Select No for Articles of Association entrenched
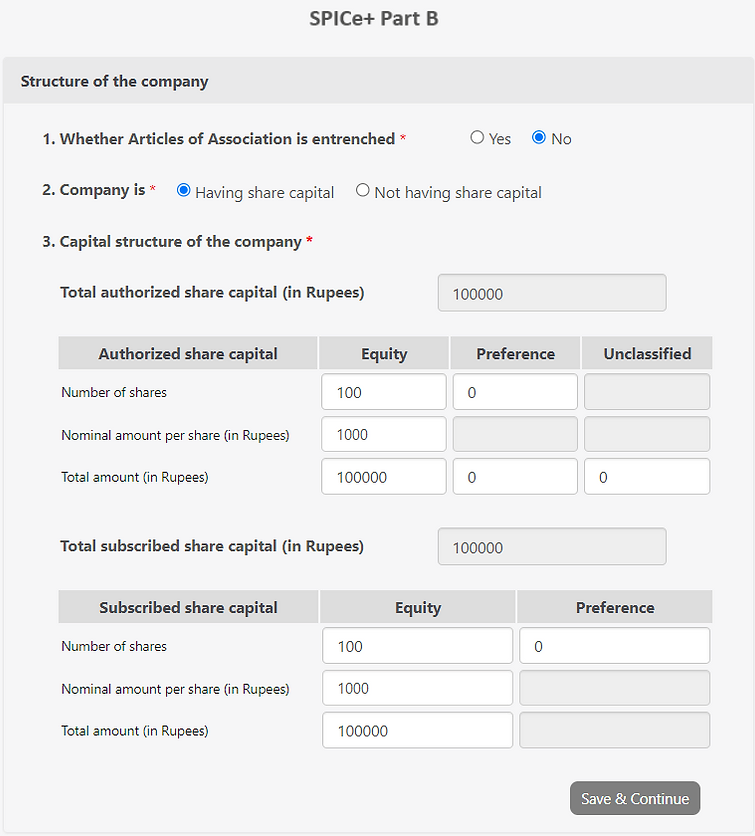Viewport: 755px width, 836px height. (x=539, y=138)
